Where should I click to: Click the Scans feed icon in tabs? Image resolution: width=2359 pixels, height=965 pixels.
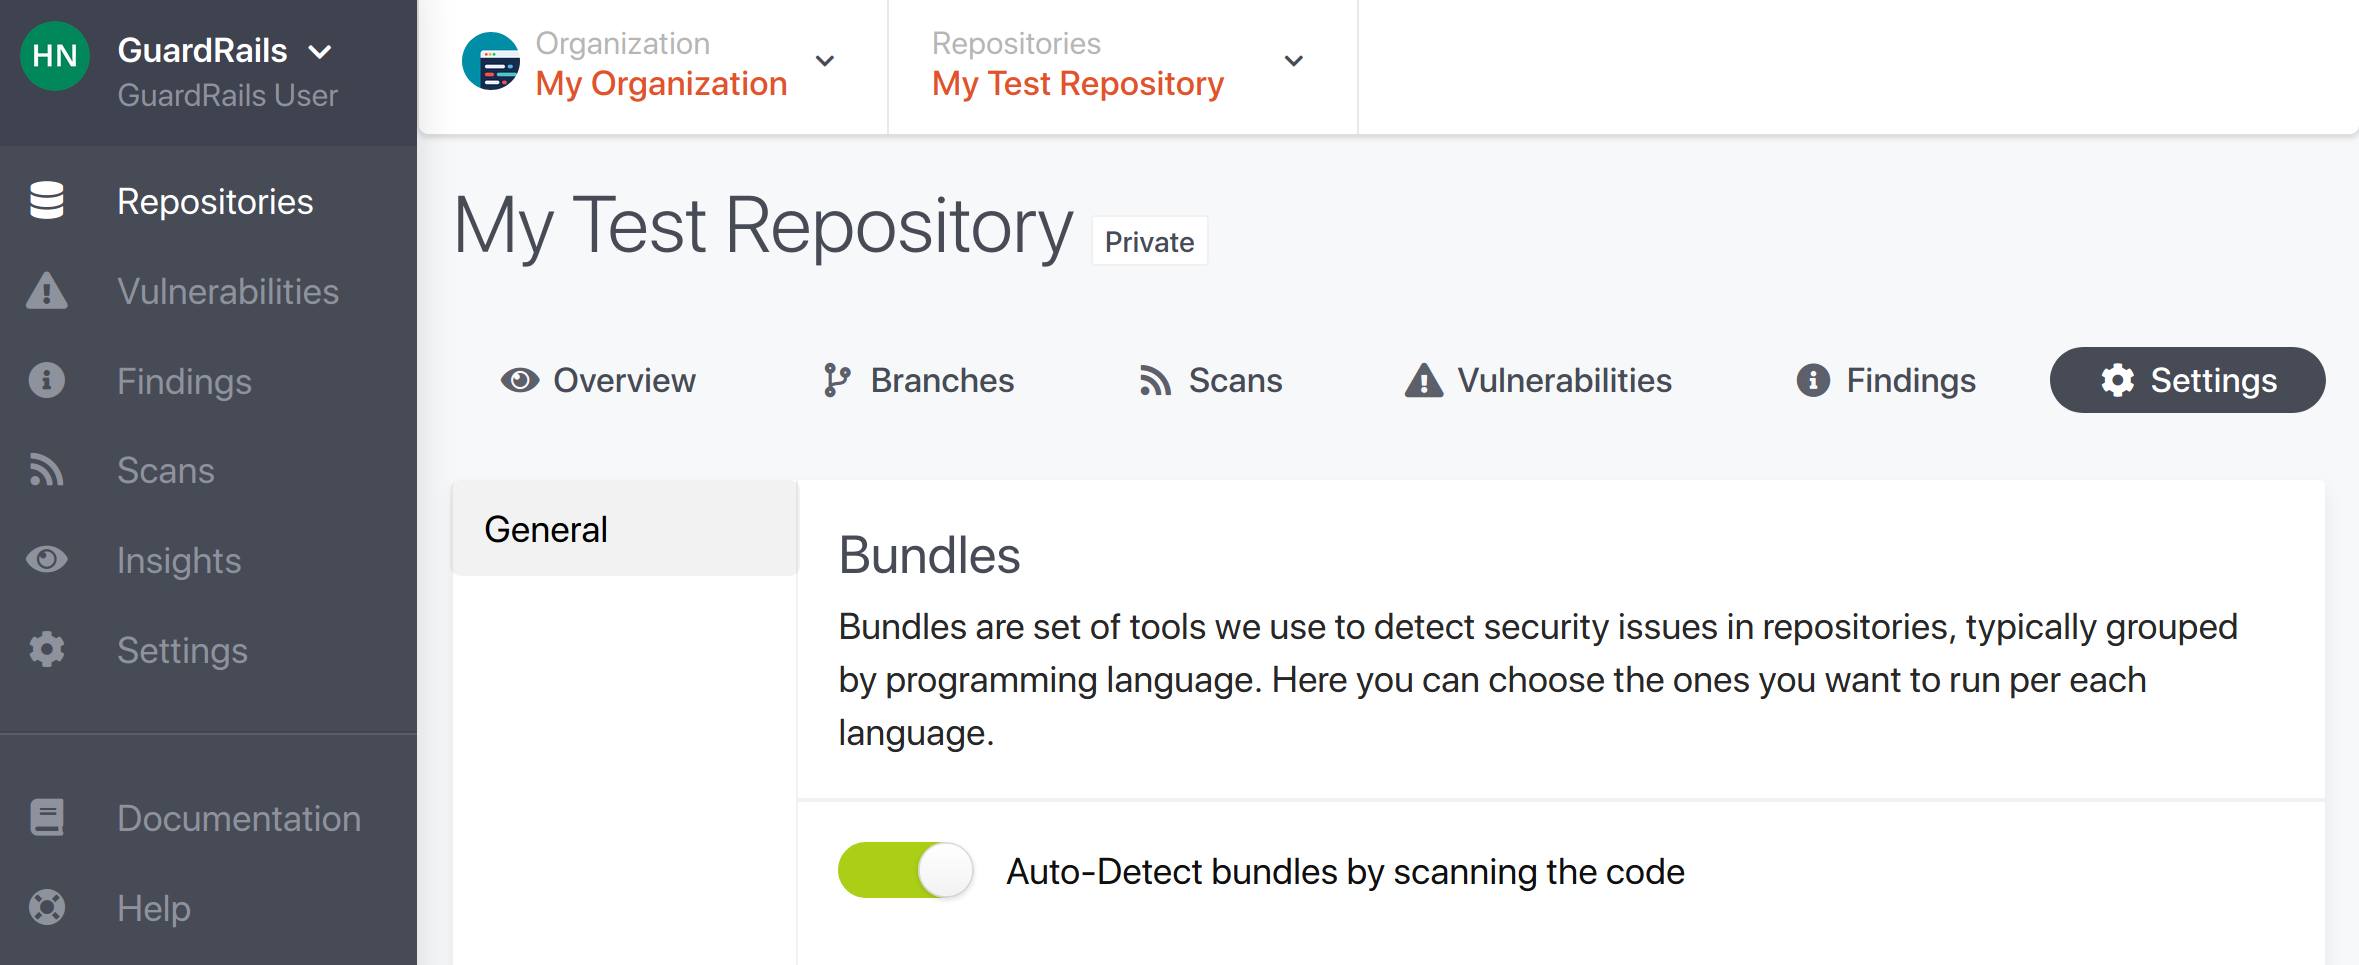point(1155,381)
